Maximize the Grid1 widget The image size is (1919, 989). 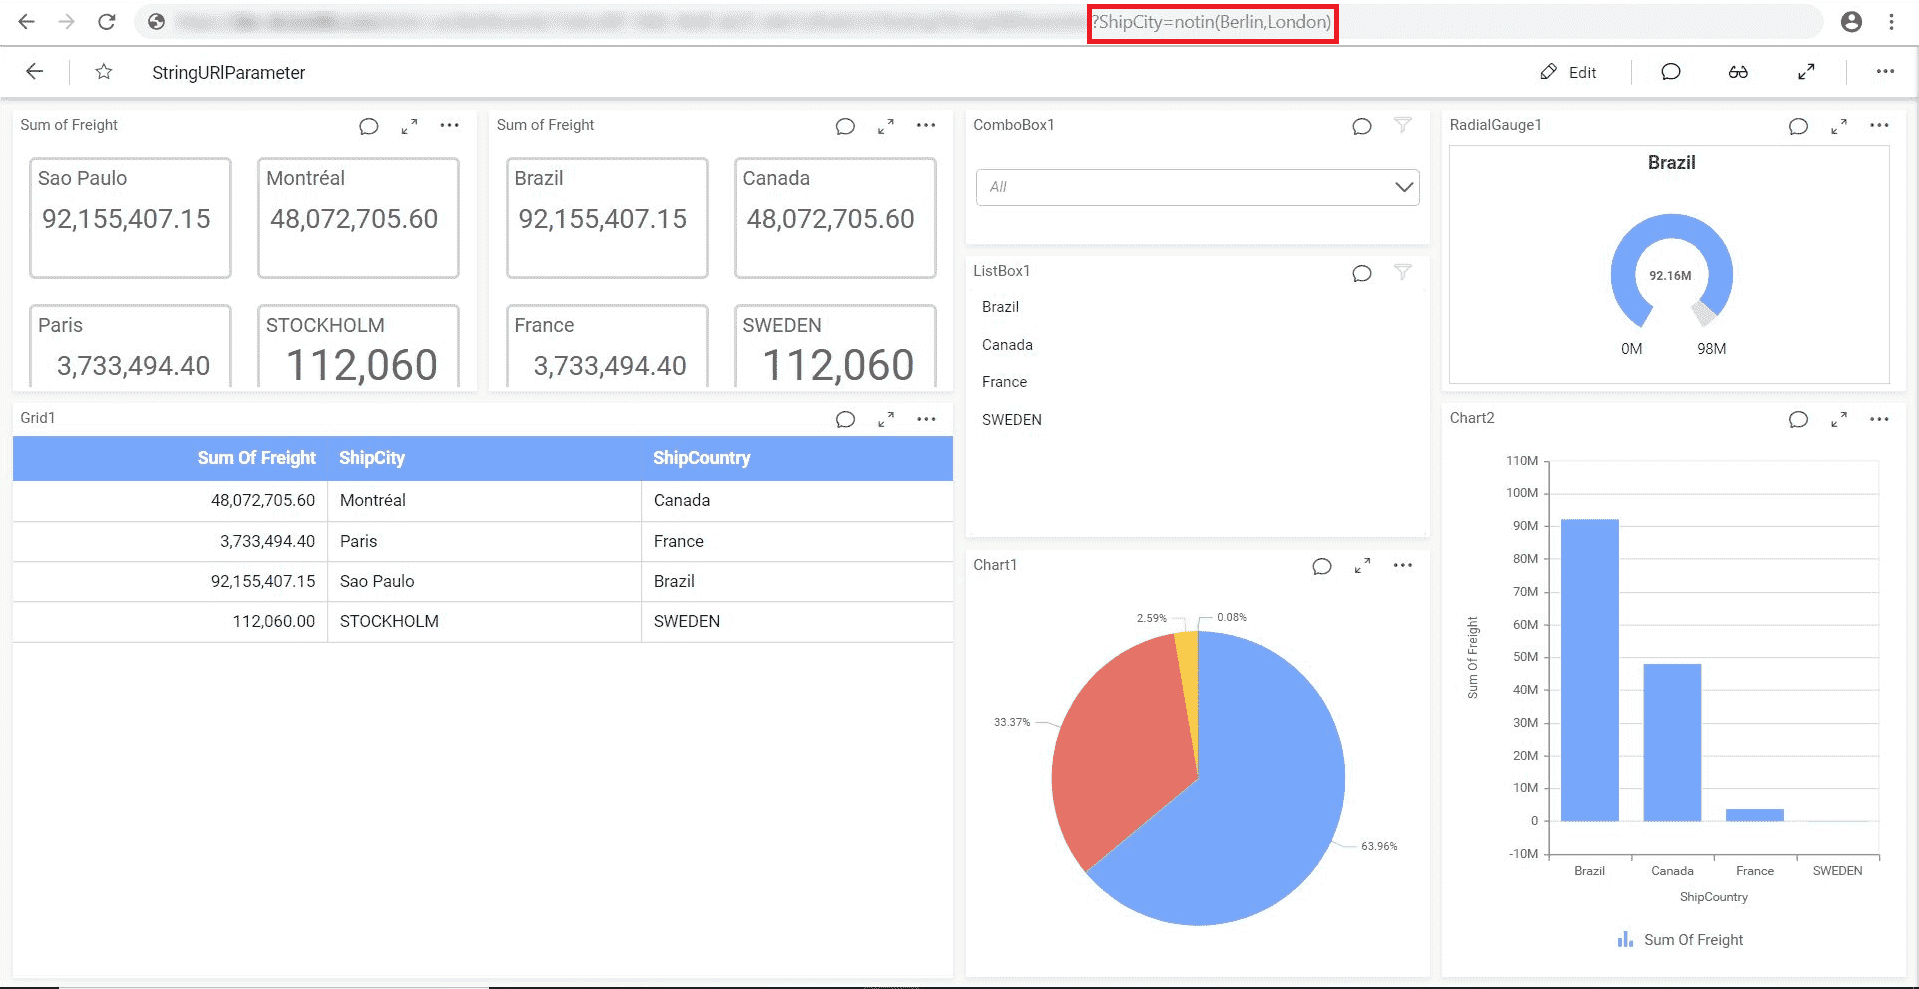[886, 419]
